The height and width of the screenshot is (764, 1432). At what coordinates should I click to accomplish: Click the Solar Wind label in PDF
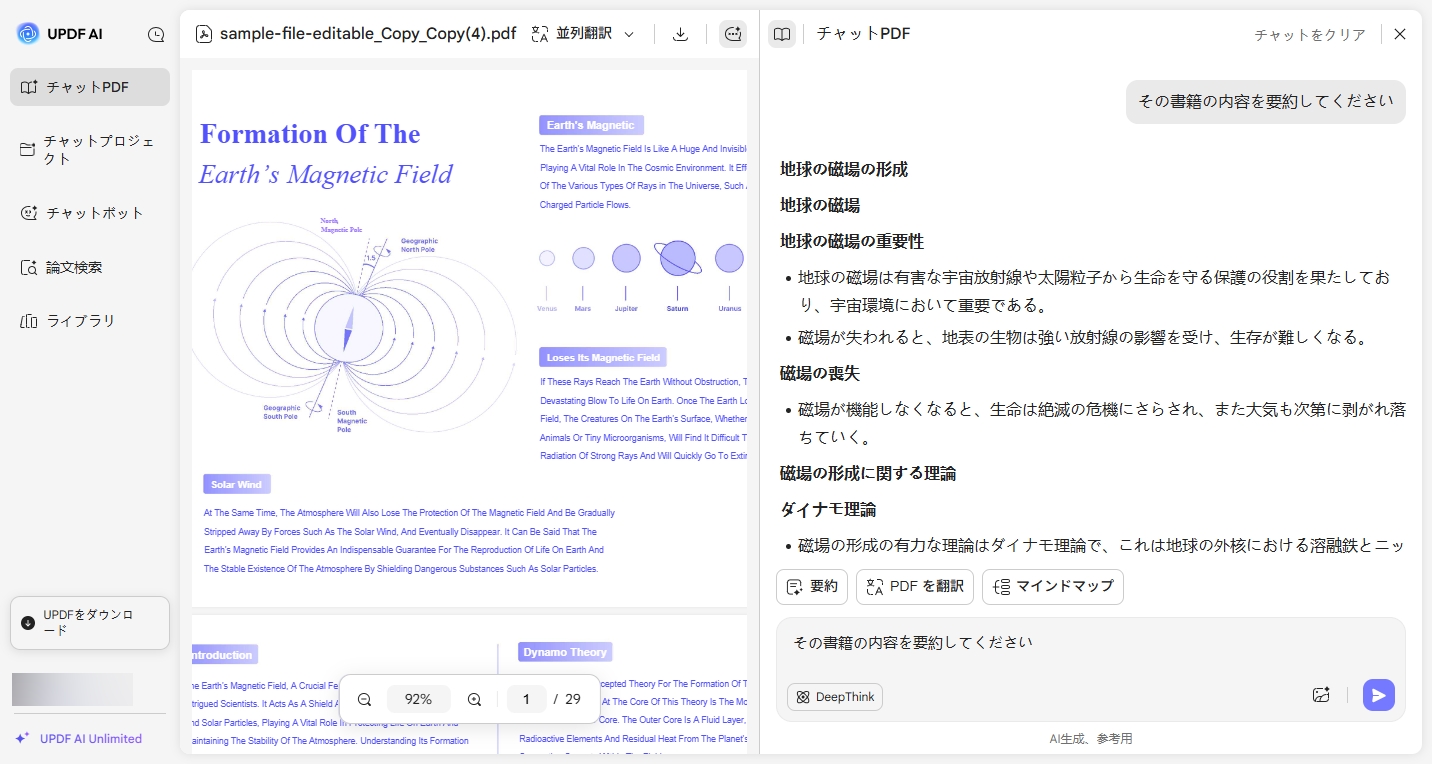(x=236, y=484)
